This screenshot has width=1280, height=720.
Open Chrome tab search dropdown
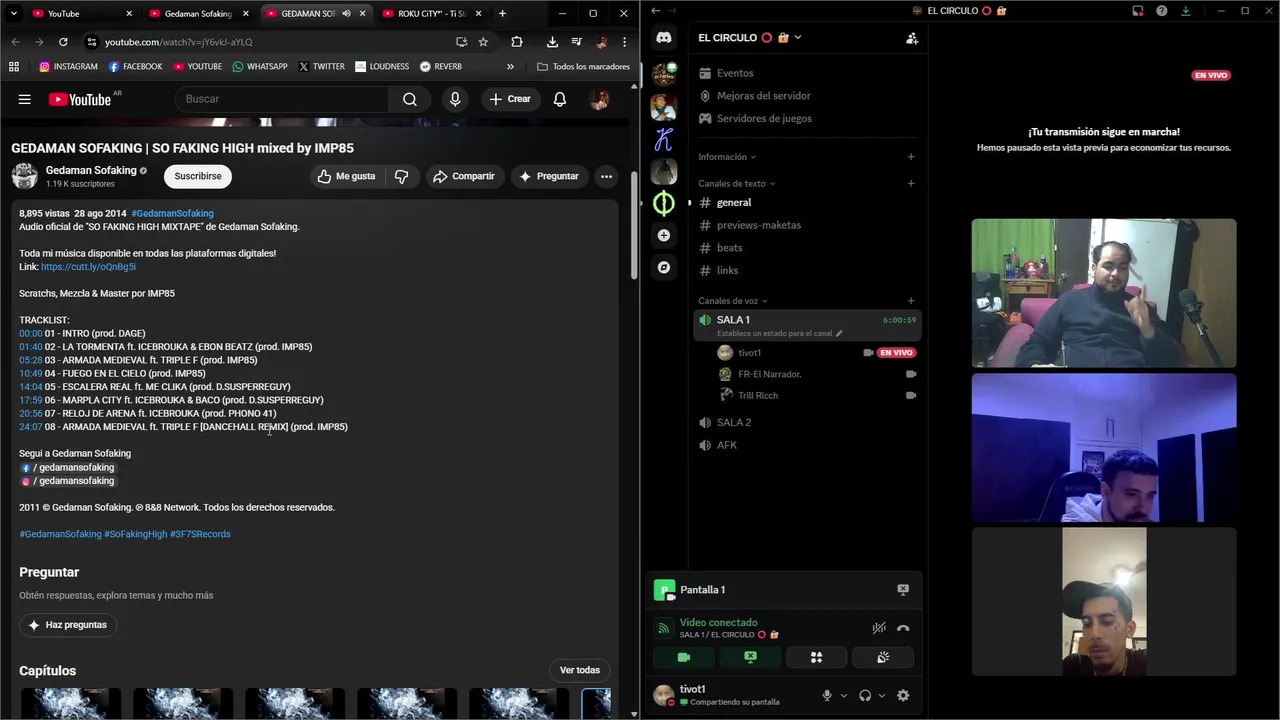14,14
